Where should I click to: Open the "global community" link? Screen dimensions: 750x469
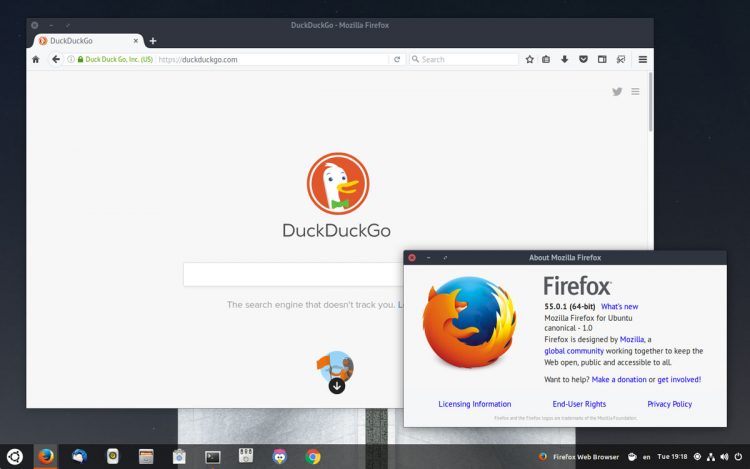point(574,351)
